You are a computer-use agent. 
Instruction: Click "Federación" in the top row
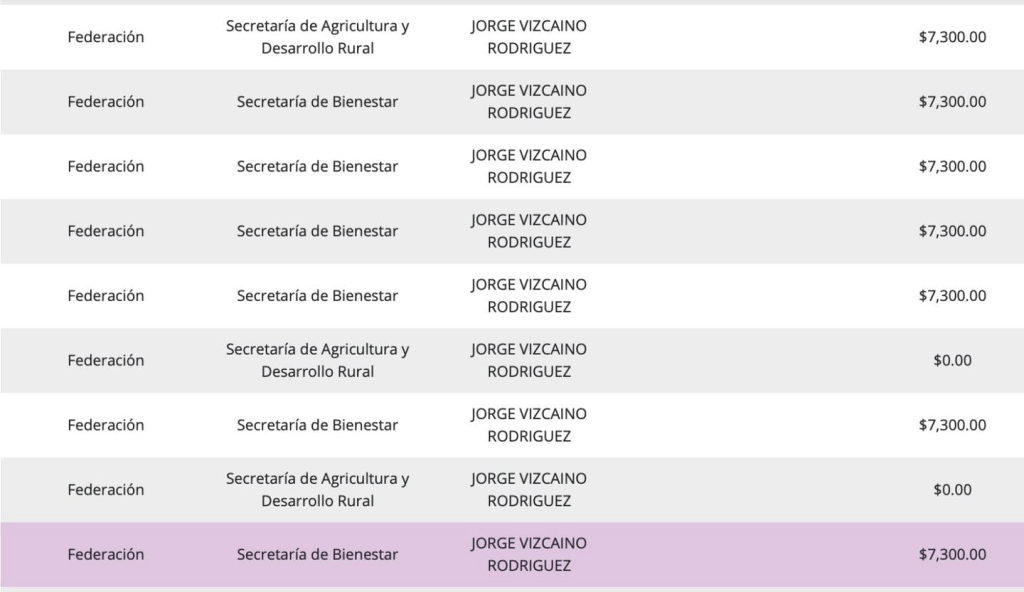[x=105, y=37]
